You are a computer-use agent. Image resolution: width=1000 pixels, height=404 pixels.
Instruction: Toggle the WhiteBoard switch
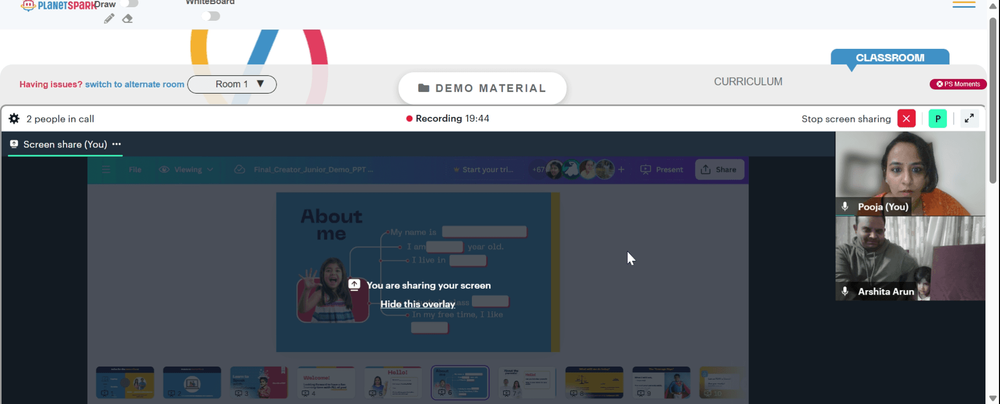211,16
